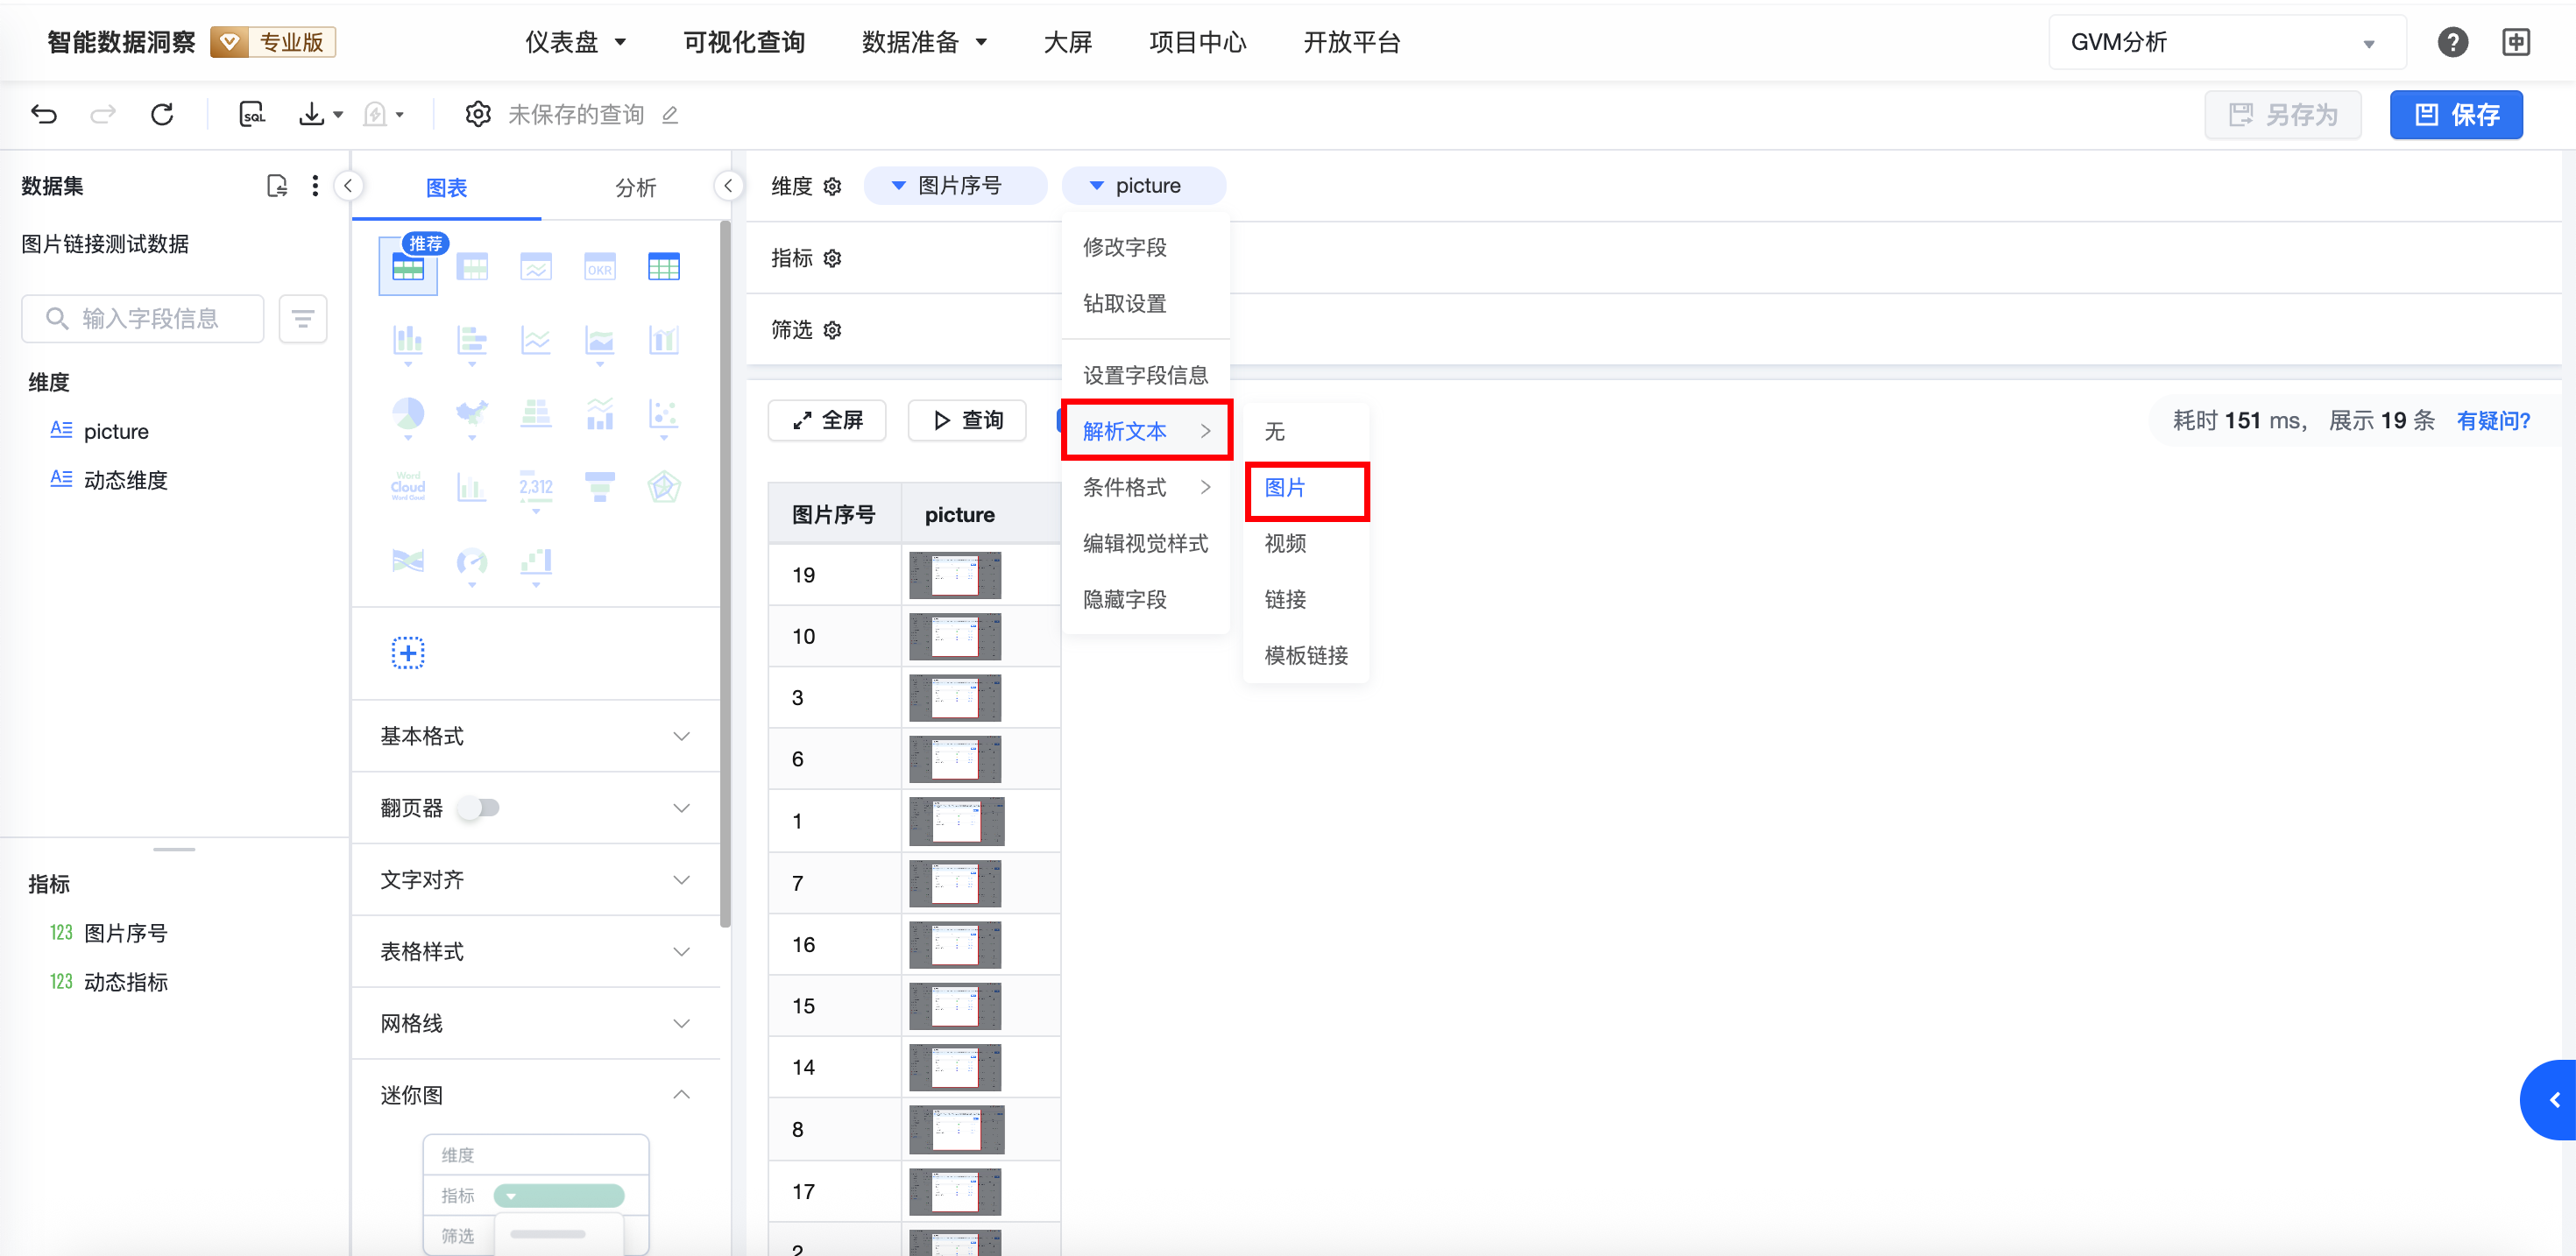Click the 有疑问? link
The image size is (2576, 1256).
click(x=2492, y=420)
